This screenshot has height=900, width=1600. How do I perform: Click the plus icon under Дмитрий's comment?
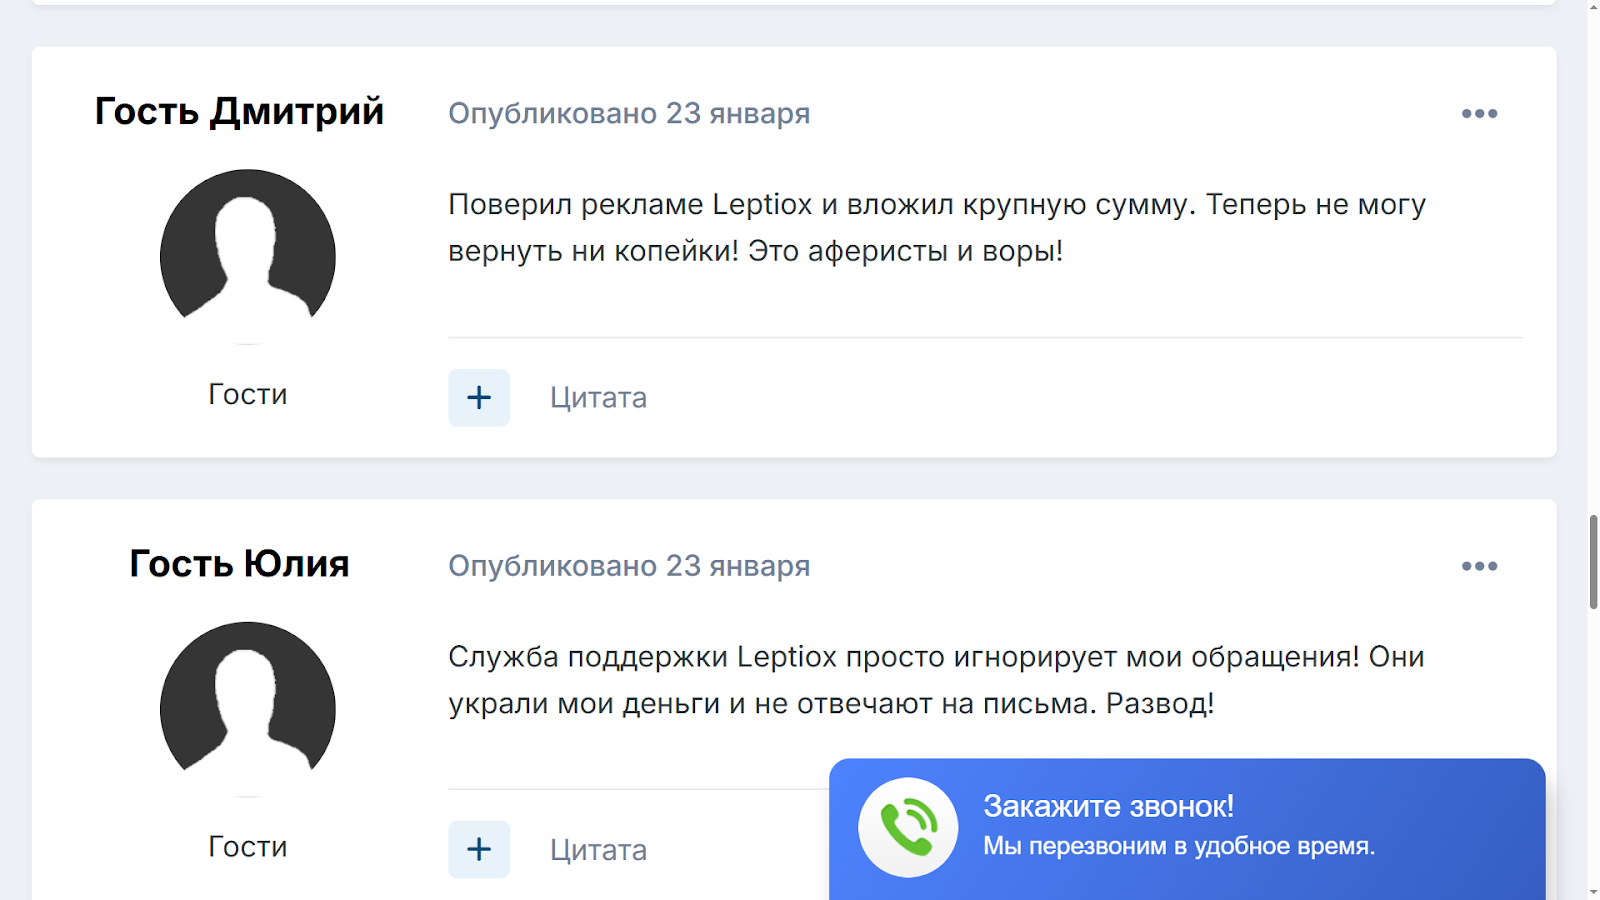click(479, 397)
